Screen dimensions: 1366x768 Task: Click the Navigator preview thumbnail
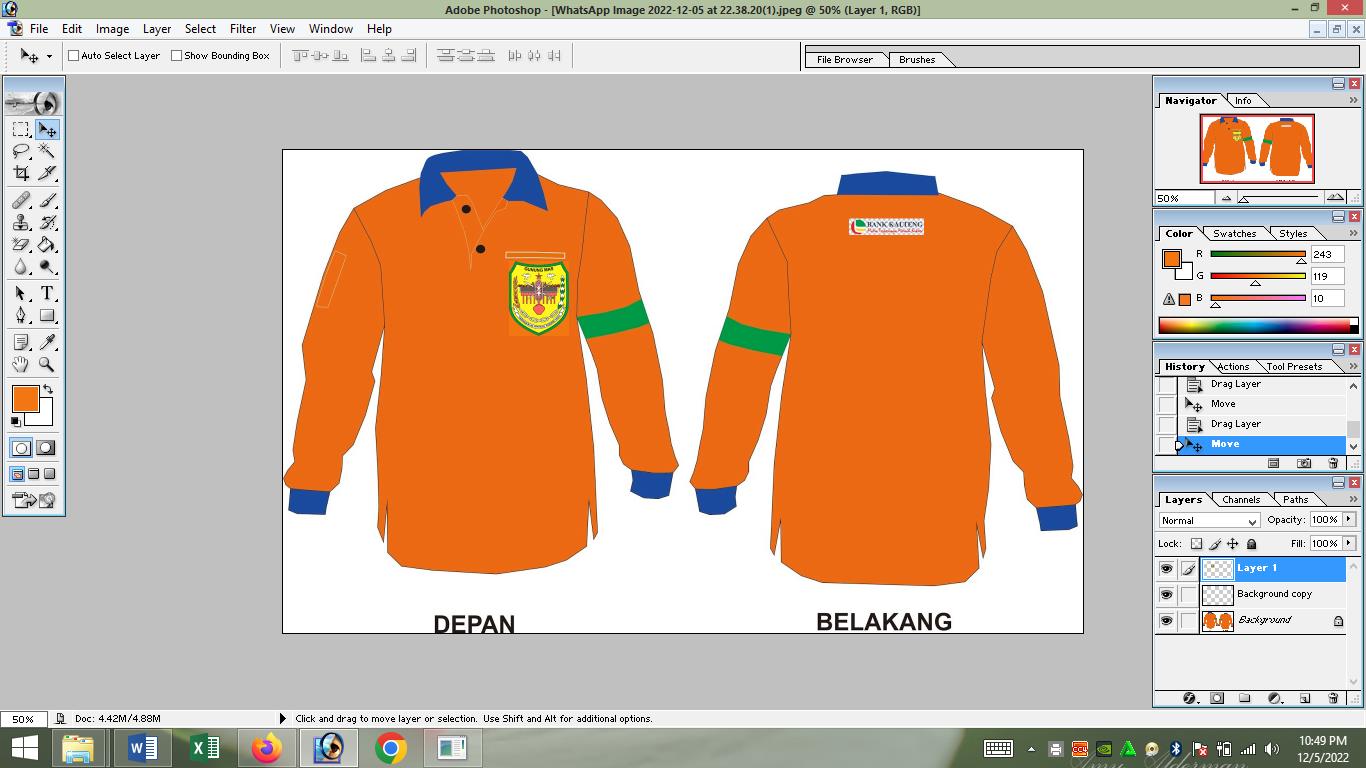coord(1257,148)
